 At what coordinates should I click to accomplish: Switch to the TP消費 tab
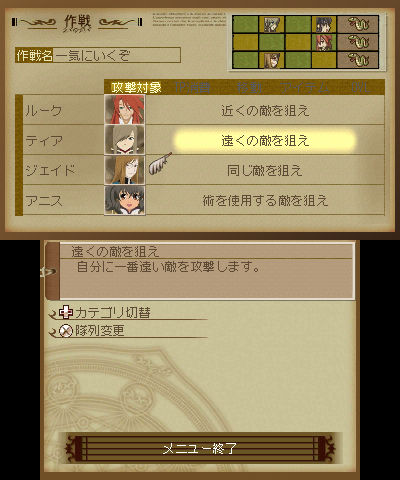click(x=192, y=88)
